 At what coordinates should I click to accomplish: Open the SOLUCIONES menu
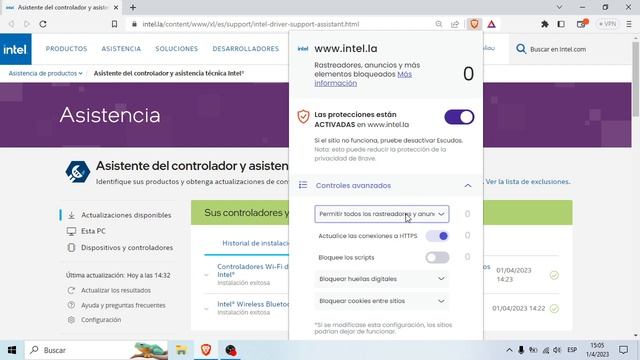pyautogui.click(x=176, y=49)
